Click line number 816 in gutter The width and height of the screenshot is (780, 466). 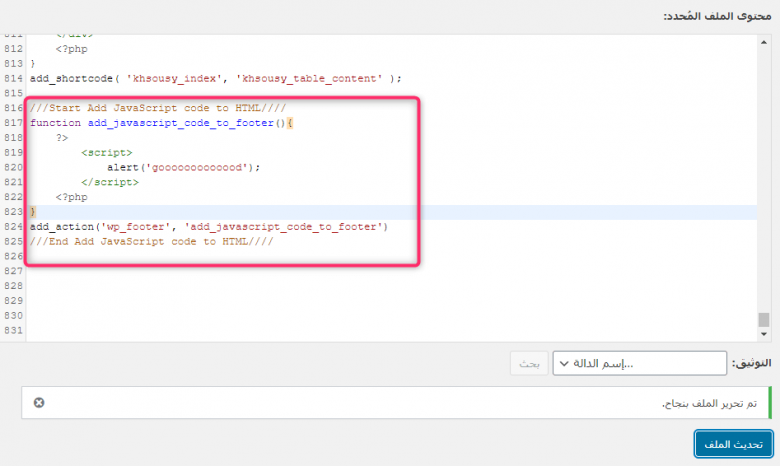tap(12, 107)
